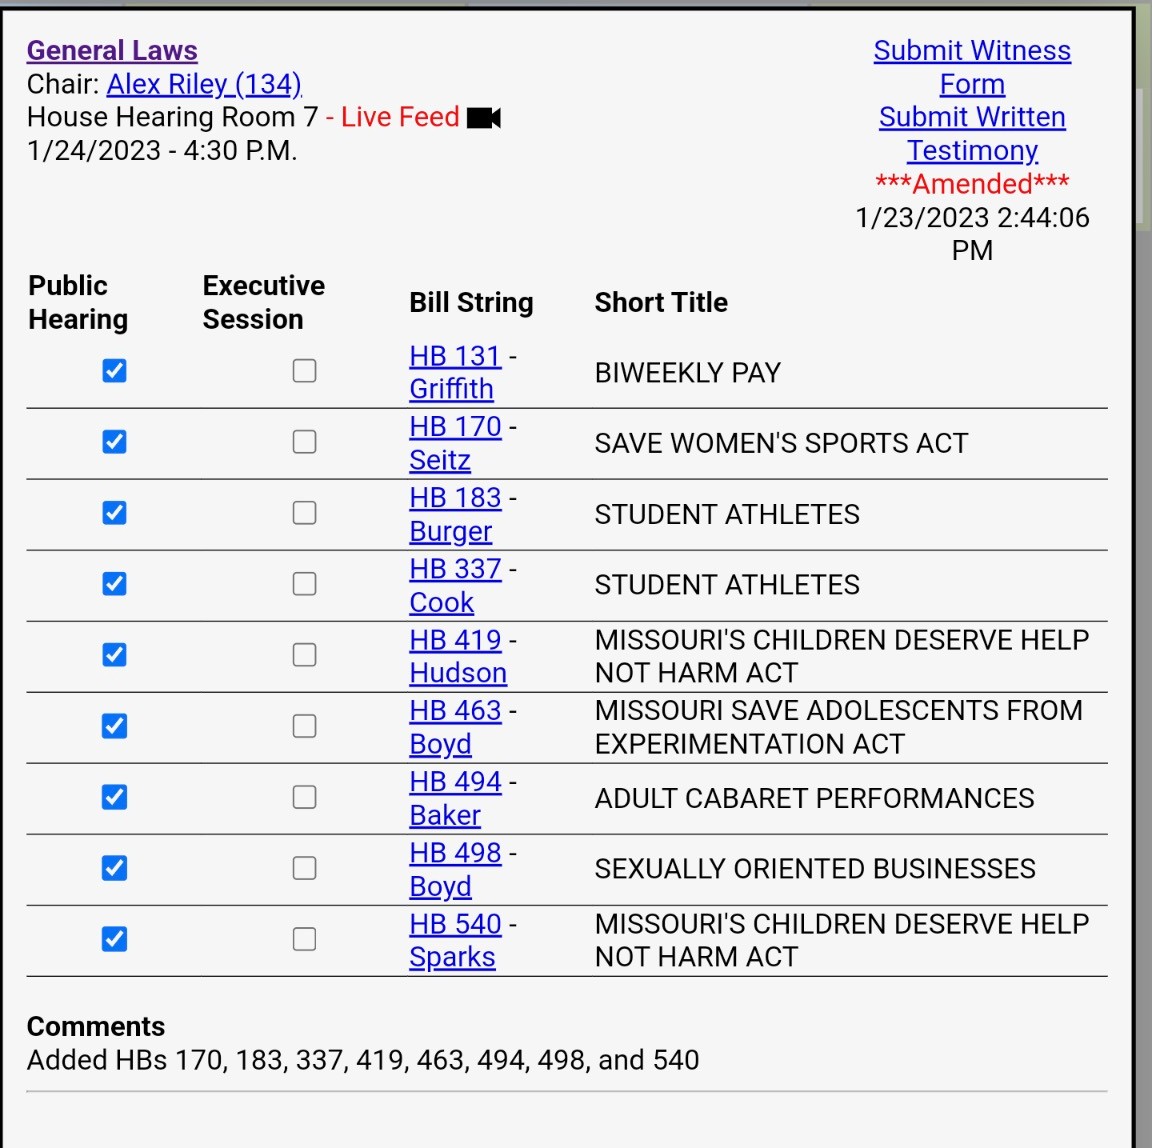Viewport: 1152px width, 1148px height.
Task: Toggle Public Hearing checkbox for HB 419
Action: pos(115,654)
